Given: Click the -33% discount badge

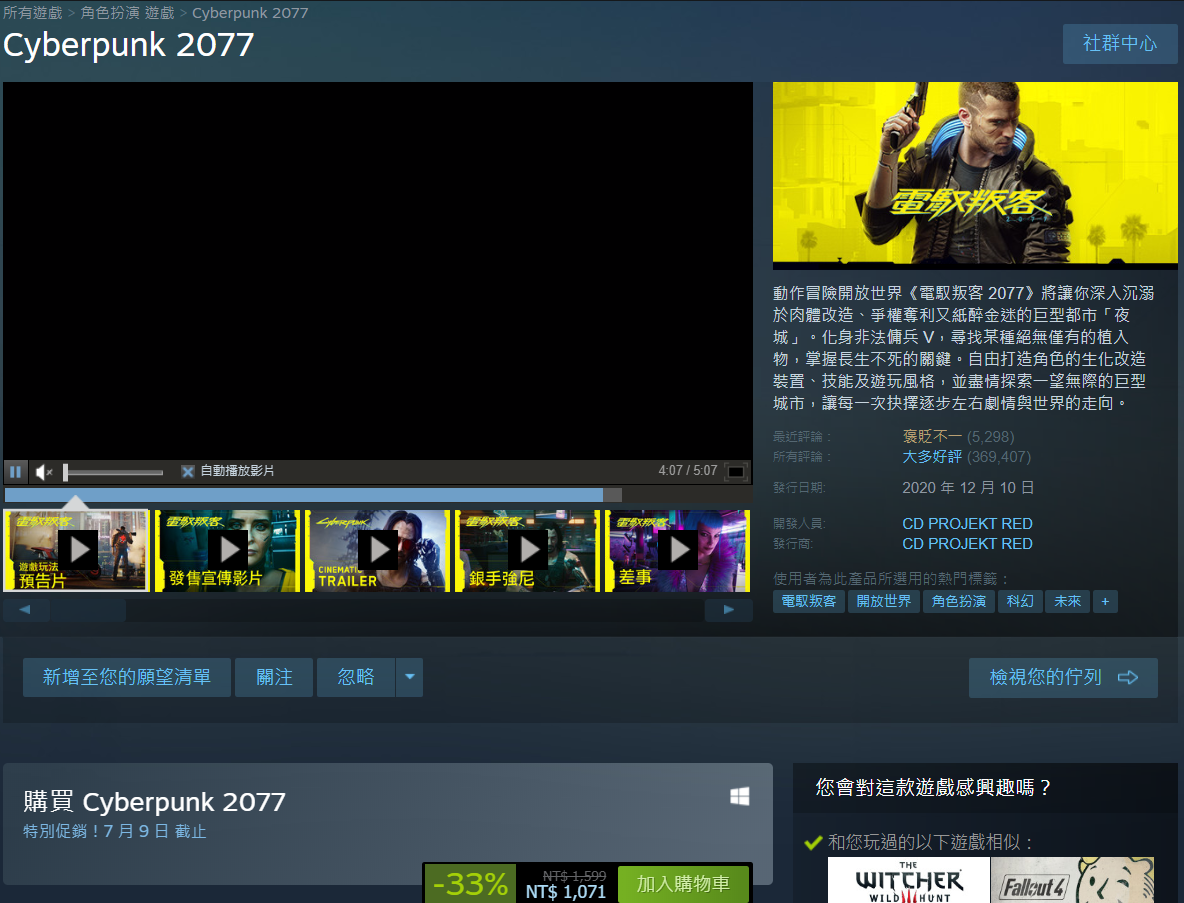Looking at the screenshot, I should click(470, 883).
